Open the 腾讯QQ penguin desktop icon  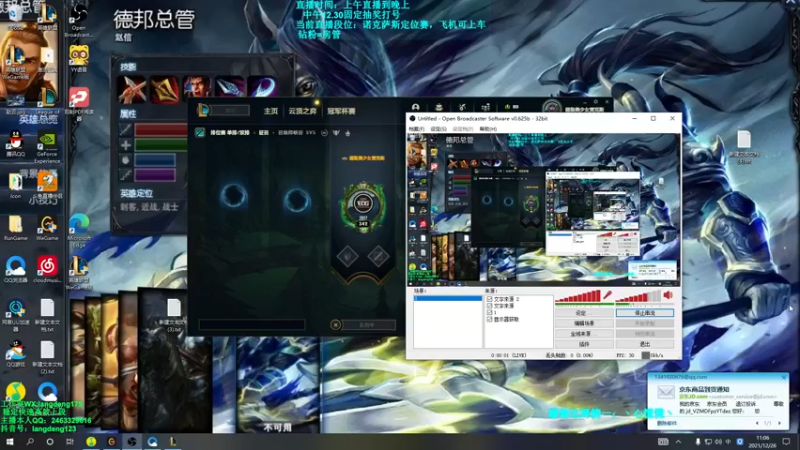(15, 144)
